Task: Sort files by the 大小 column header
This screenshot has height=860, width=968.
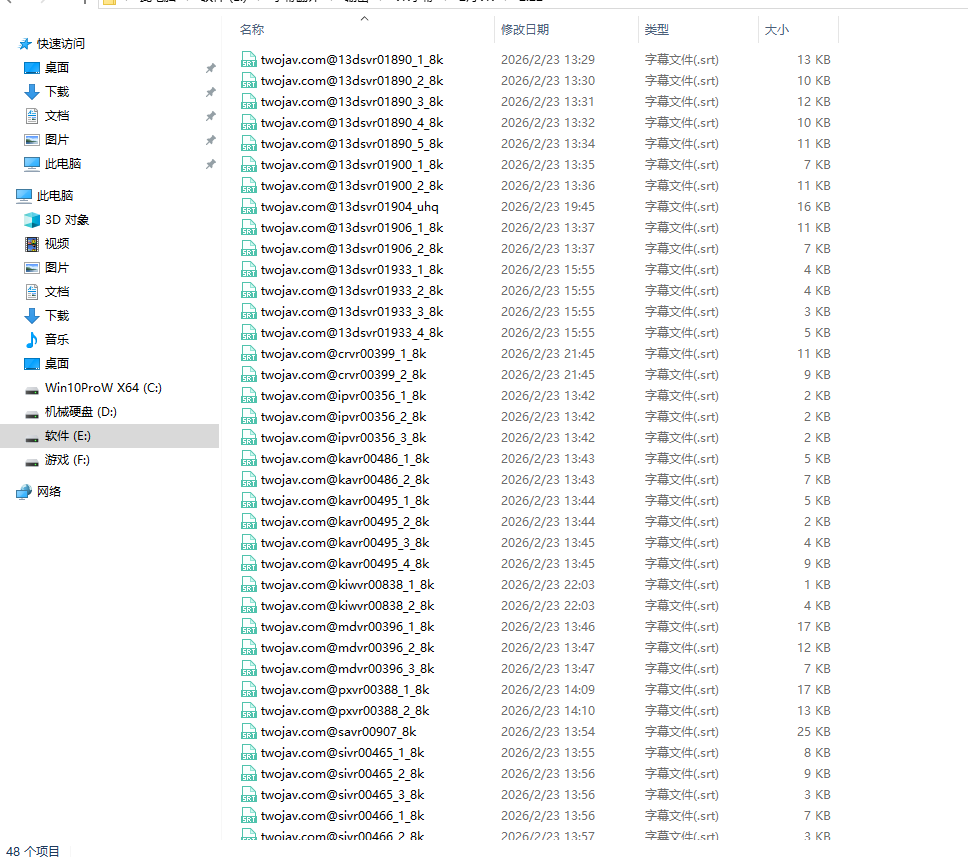Action: [x=777, y=30]
